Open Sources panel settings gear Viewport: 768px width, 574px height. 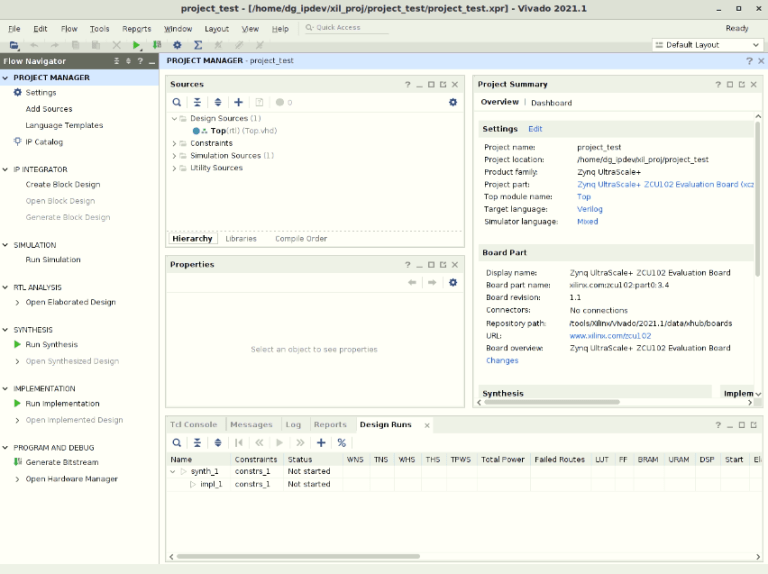click(x=453, y=102)
